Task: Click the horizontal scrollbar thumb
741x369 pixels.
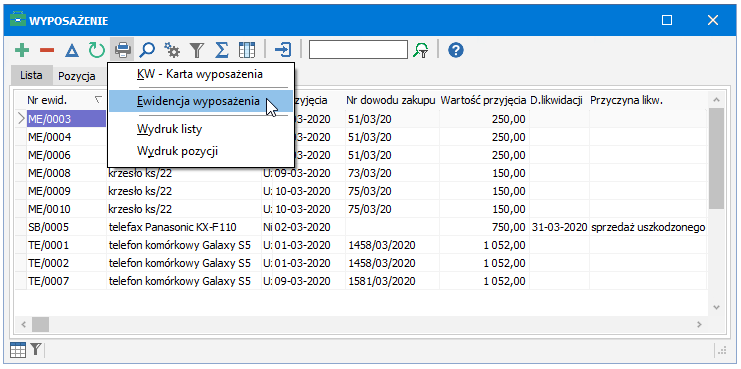Action: (40, 325)
